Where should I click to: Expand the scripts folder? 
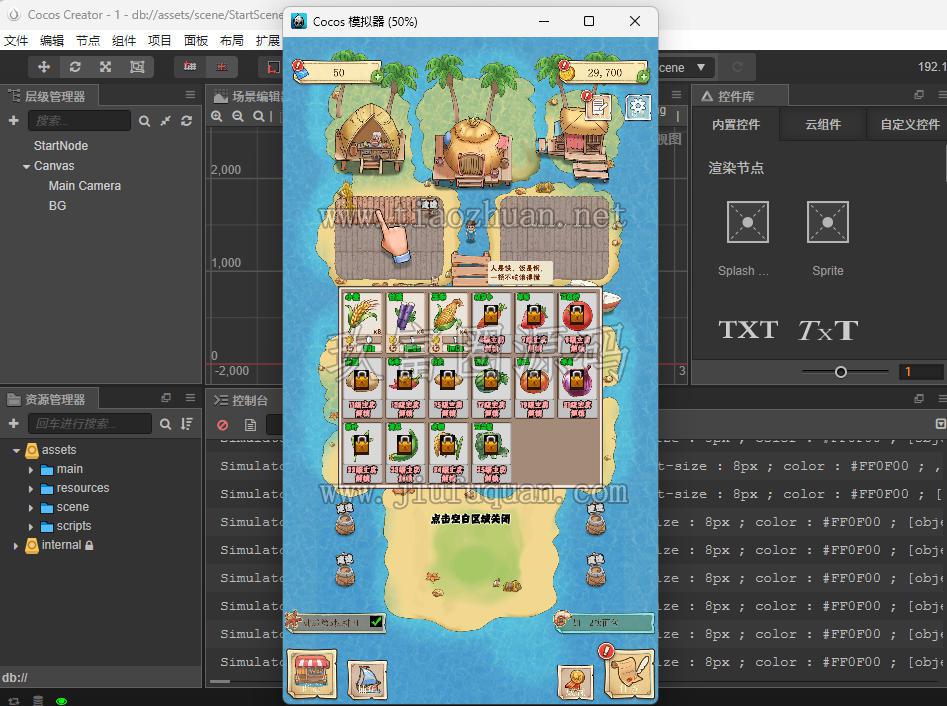(x=31, y=527)
